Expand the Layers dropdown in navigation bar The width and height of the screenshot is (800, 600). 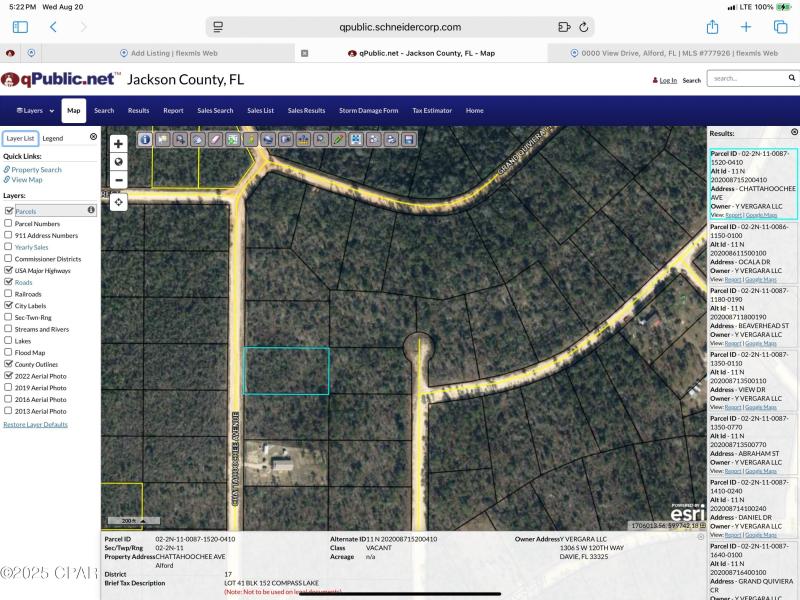[x=35, y=111]
